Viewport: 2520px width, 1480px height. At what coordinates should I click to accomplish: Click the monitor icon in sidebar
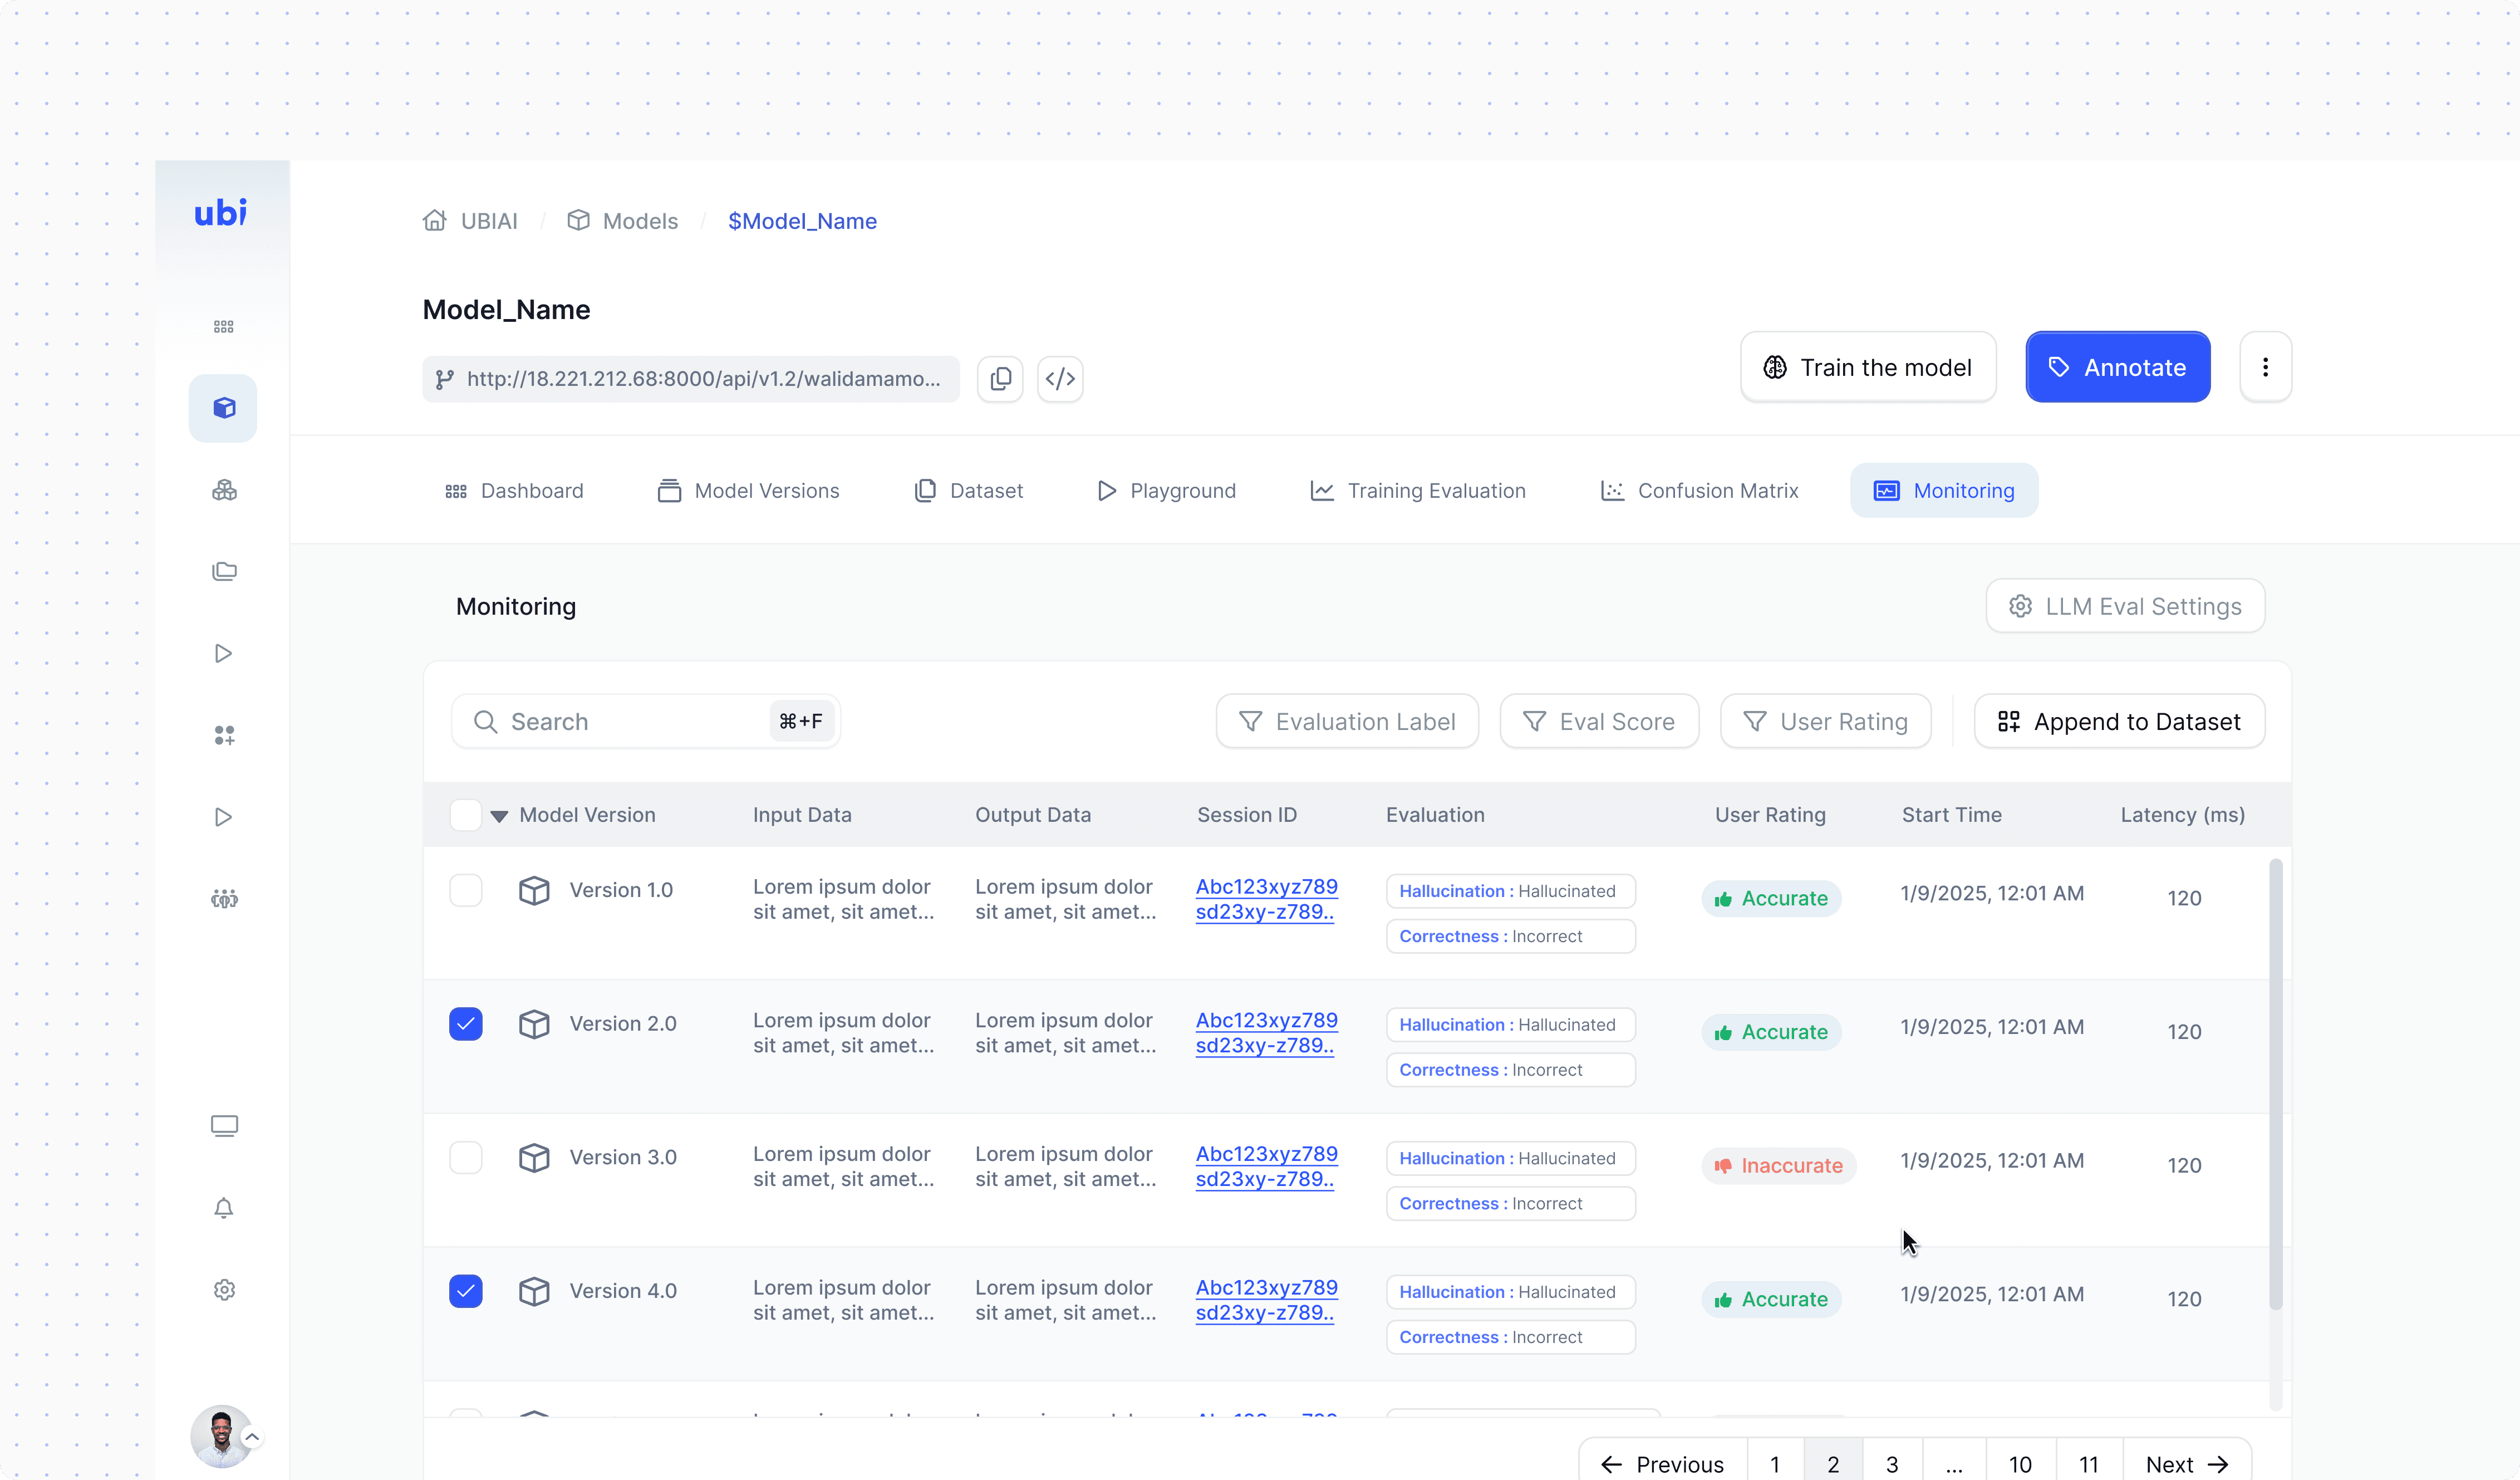coord(224,1126)
